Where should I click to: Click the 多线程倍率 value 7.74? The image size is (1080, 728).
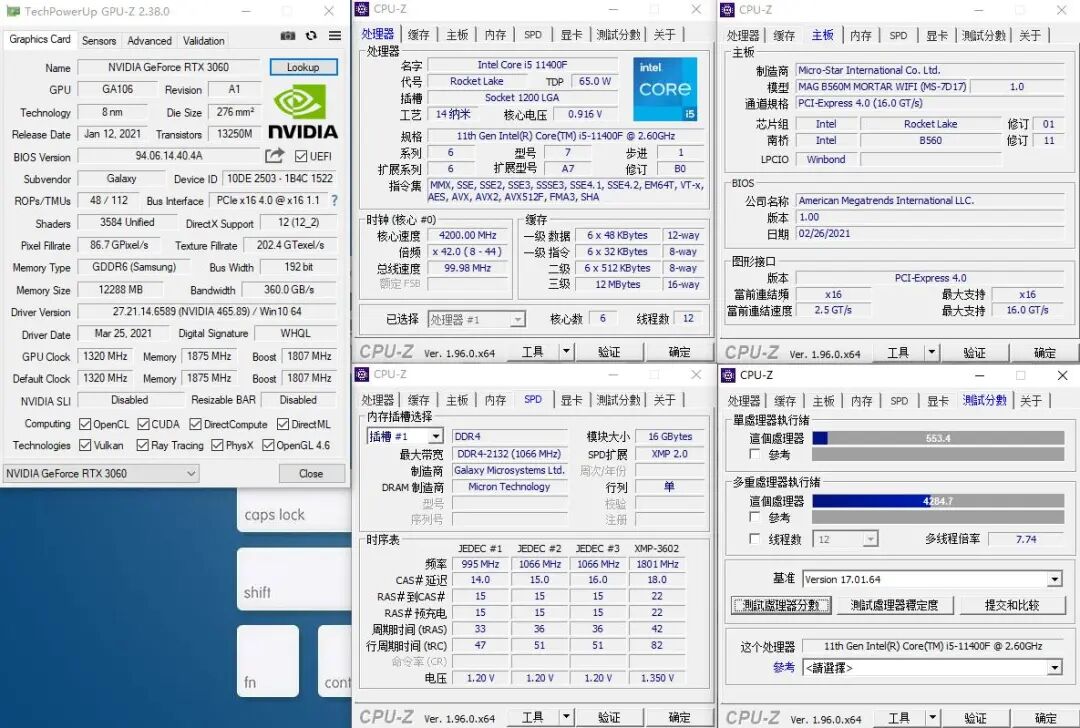[1026, 539]
